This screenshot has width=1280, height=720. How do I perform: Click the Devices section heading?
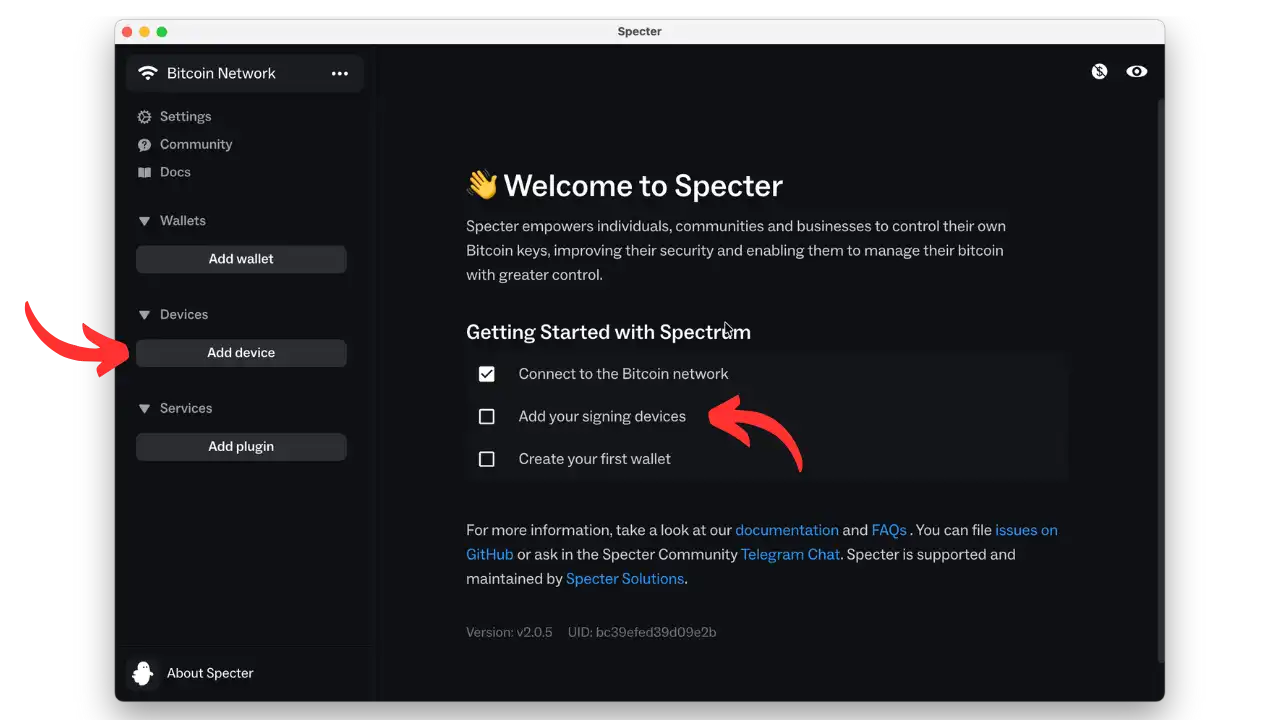click(184, 315)
